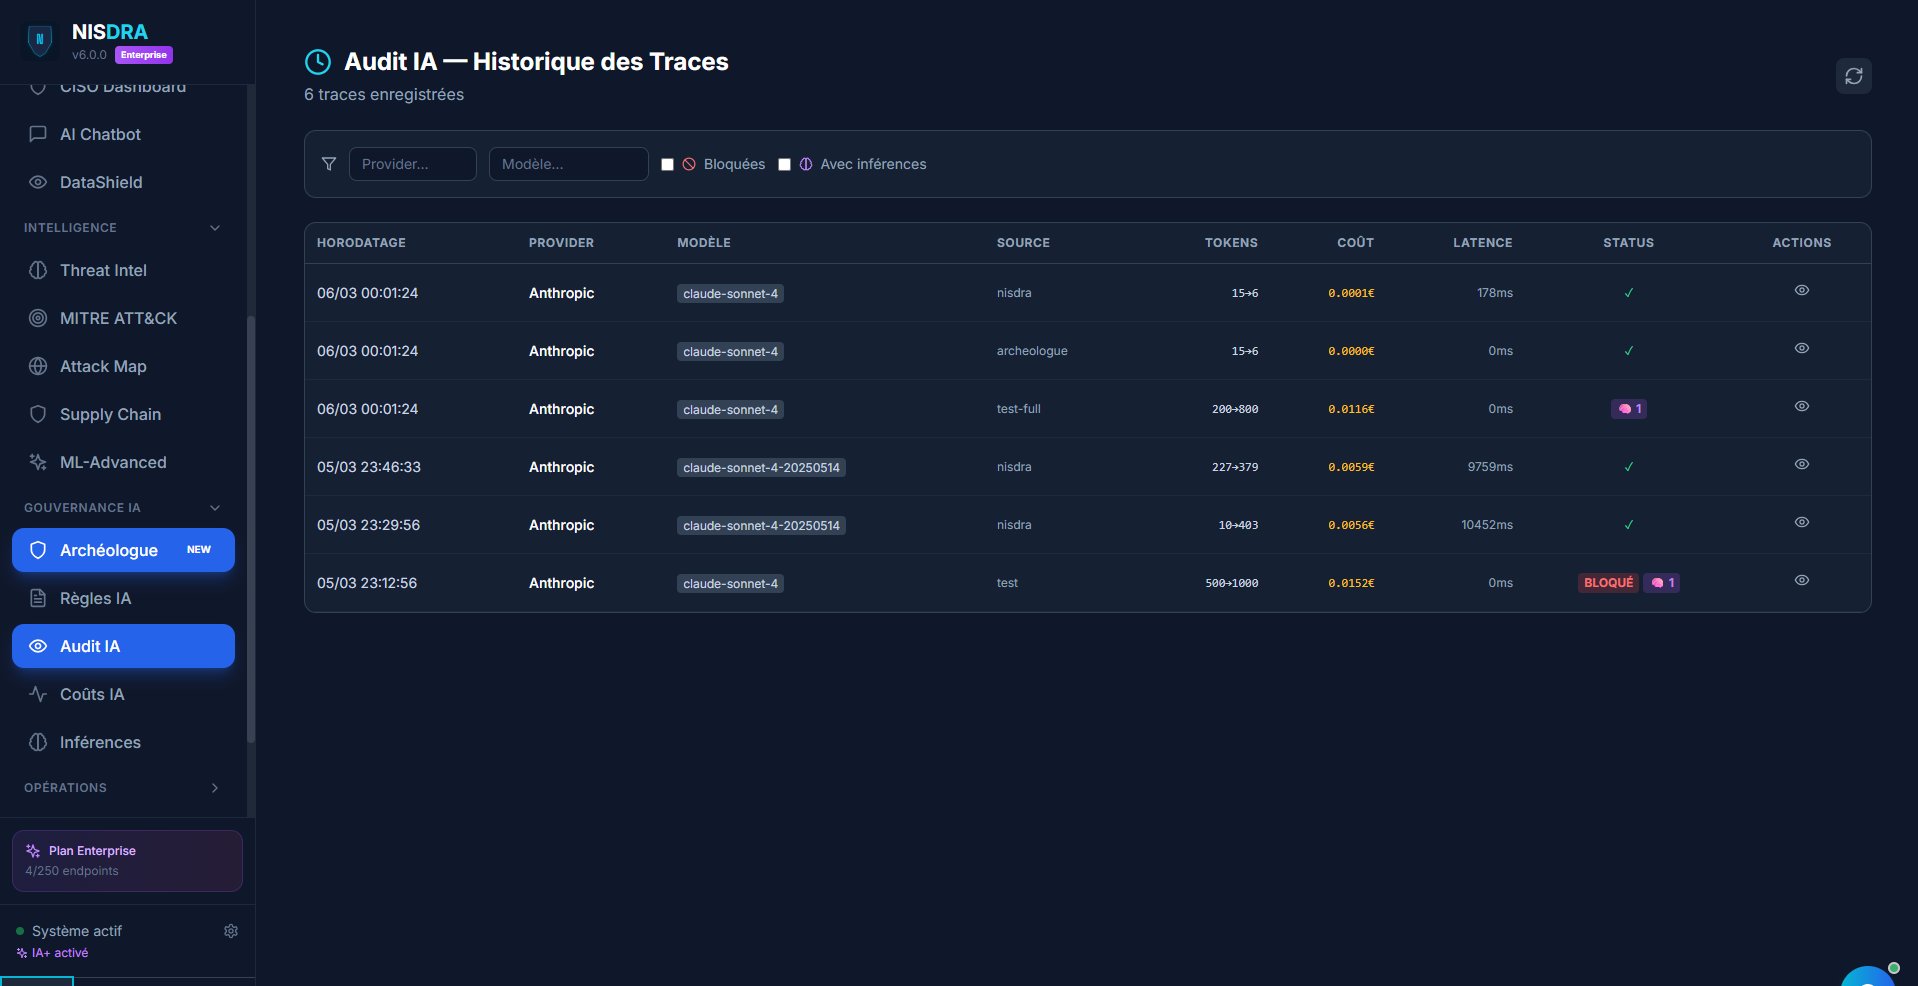View trace details for archeologue row
This screenshot has height=986, width=1918.
click(1802, 348)
